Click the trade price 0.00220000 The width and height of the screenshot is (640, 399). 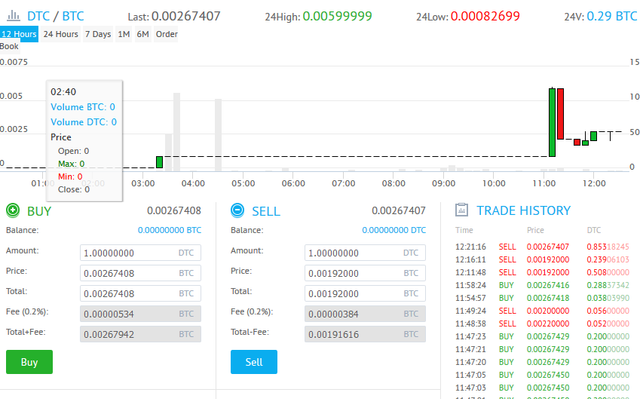pyautogui.click(x=548, y=324)
